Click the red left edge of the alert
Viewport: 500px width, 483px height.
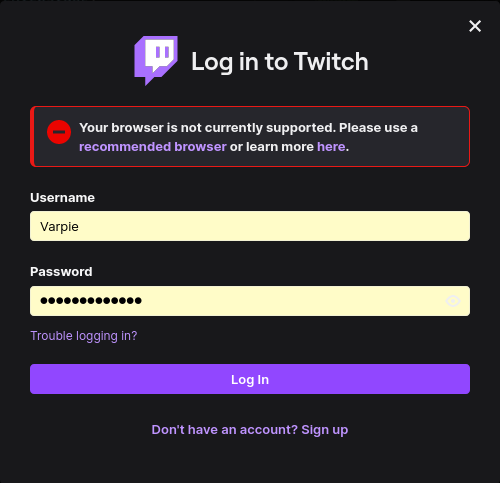[32, 137]
